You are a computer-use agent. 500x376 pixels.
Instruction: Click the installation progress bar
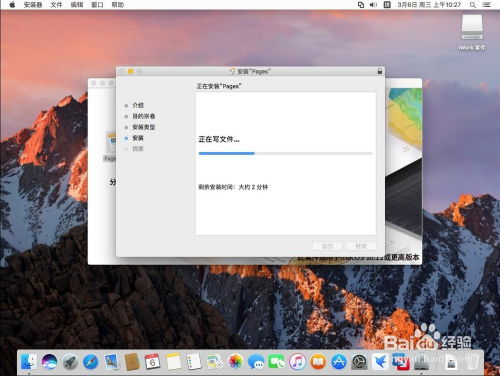285,153
